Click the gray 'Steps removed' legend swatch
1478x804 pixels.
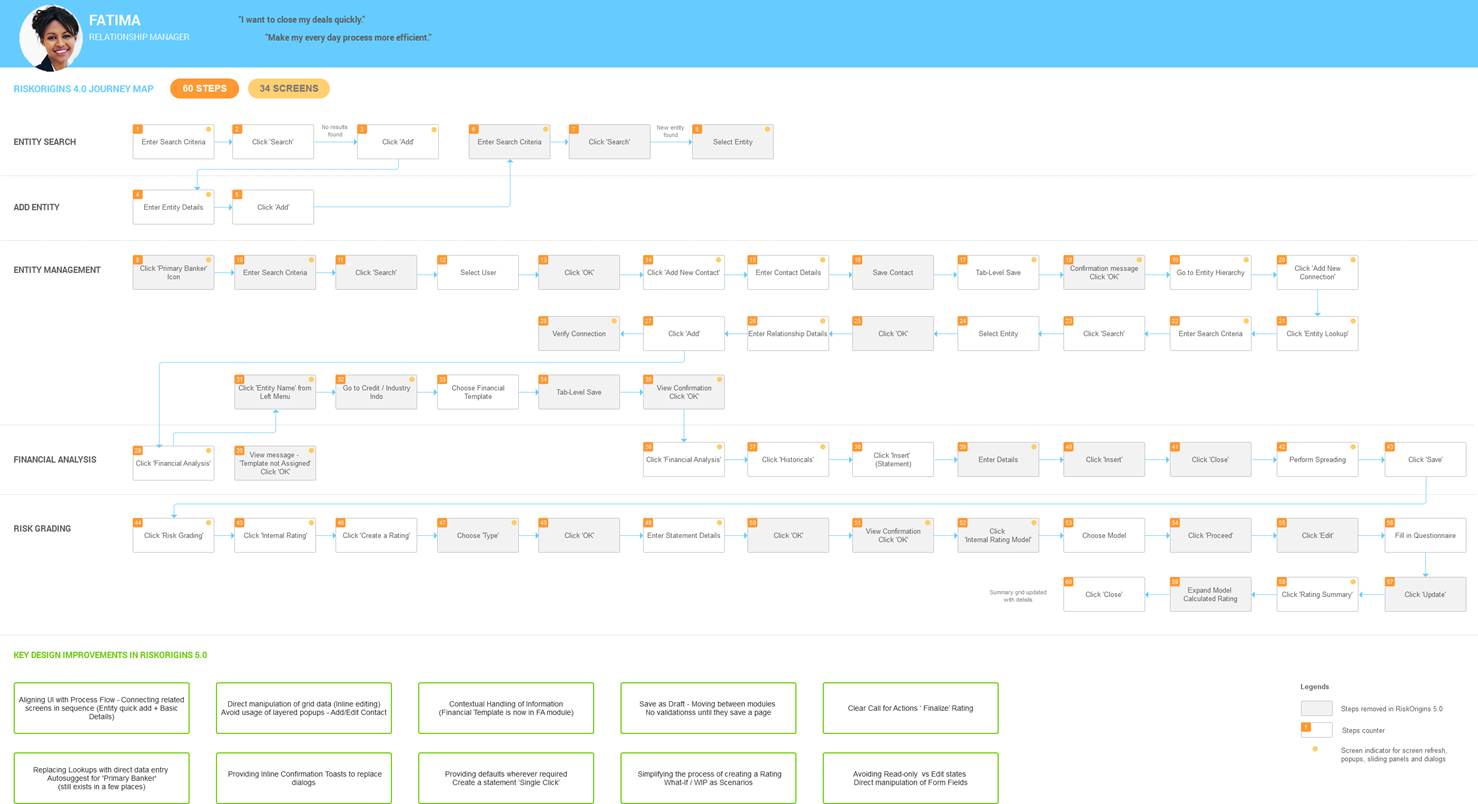(1316, 708)
